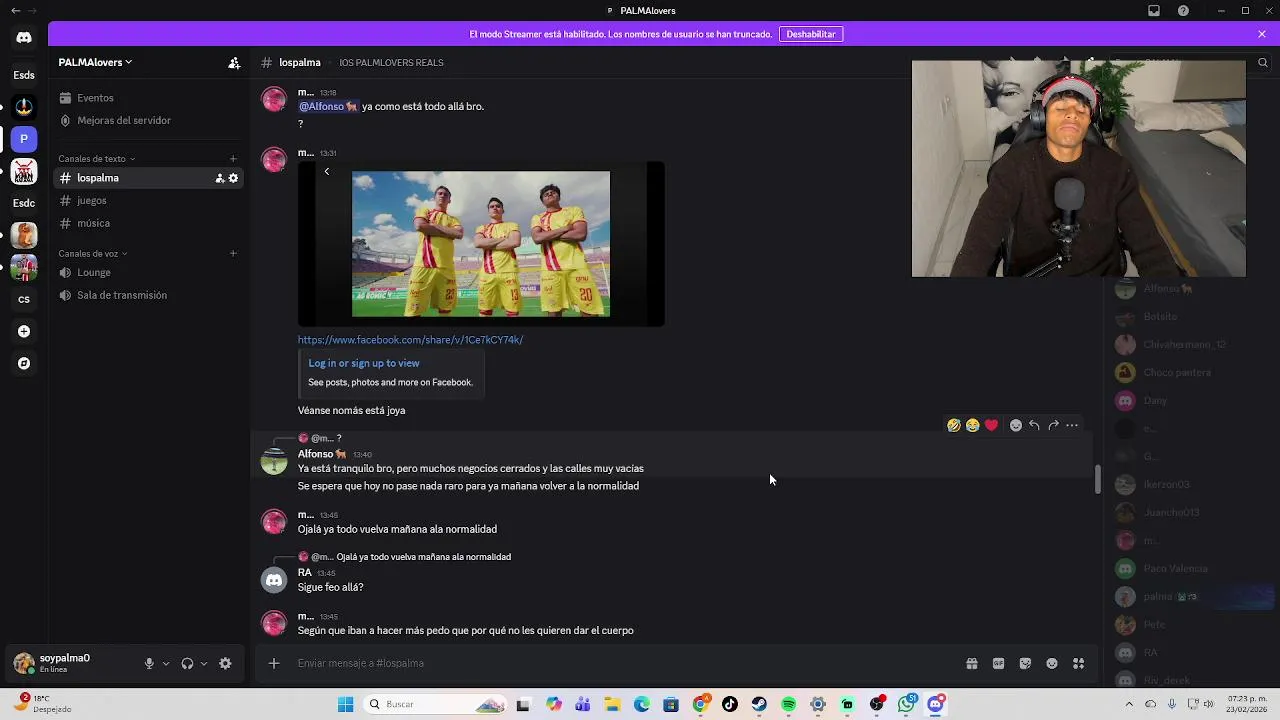Click the taskbar Buscar search box

(x=435, y=704)
